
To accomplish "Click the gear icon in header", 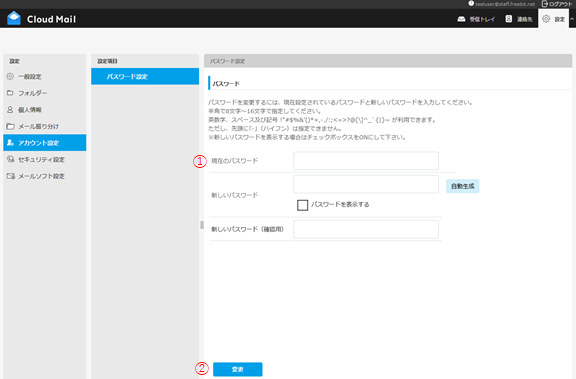I will pos(546,19).
